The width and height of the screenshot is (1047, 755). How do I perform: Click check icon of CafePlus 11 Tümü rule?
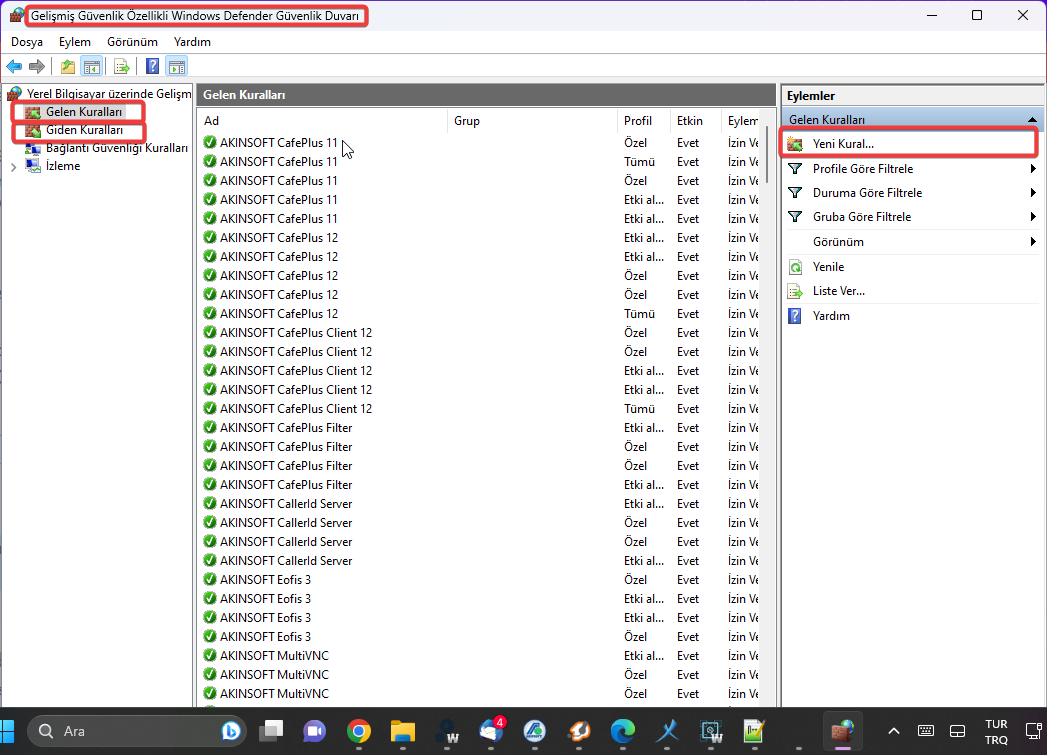[210, 161]
